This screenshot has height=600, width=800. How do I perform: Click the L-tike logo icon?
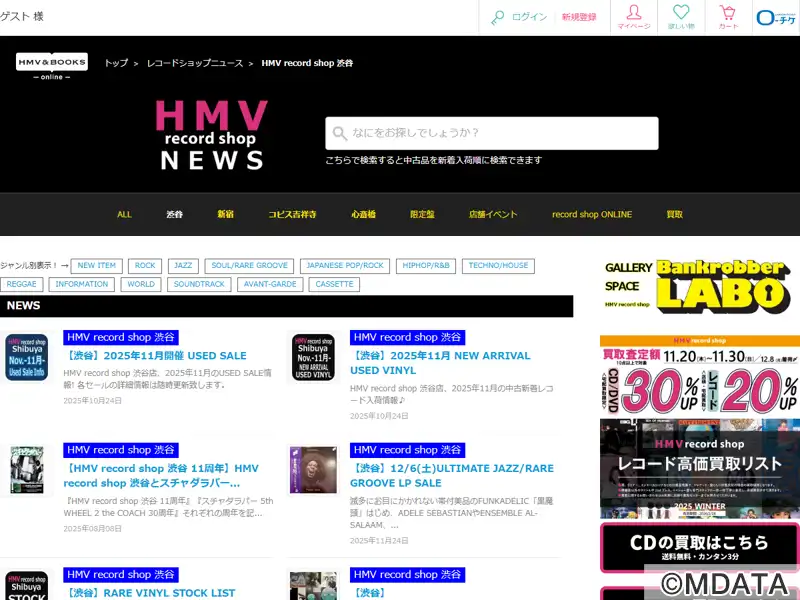click(776, 17)
